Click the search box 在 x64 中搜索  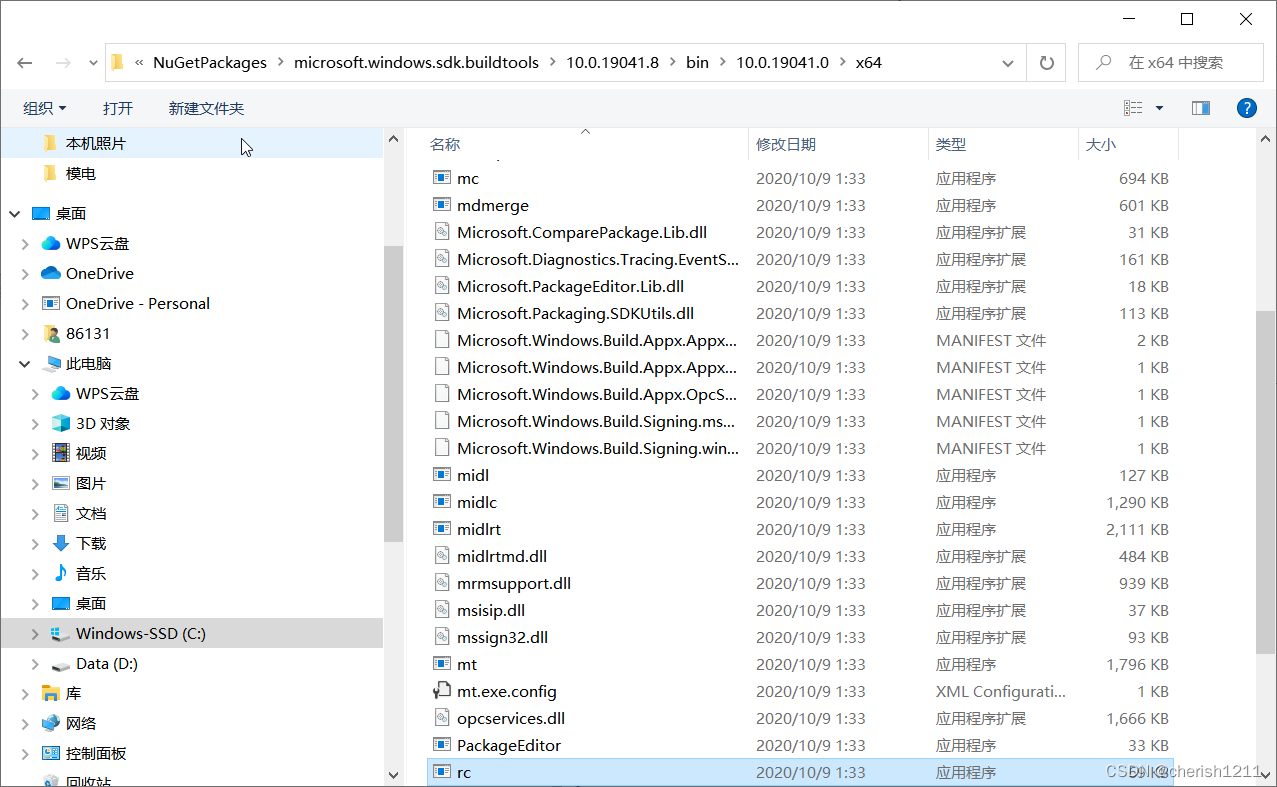1170,62
